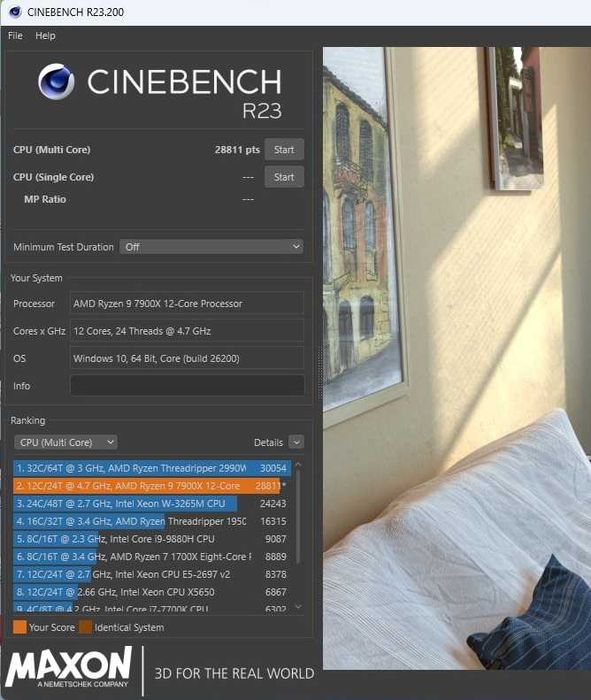Select Ryzen 7 1700X ranking row
The height and width of the screenshot is (700, 591).
(x=152, y=557)
